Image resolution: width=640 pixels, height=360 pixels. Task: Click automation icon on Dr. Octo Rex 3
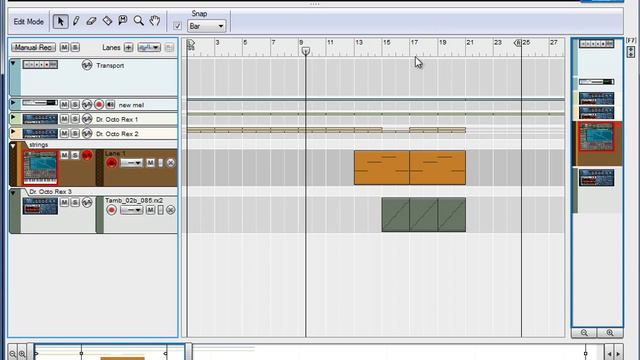click(87, 202)
